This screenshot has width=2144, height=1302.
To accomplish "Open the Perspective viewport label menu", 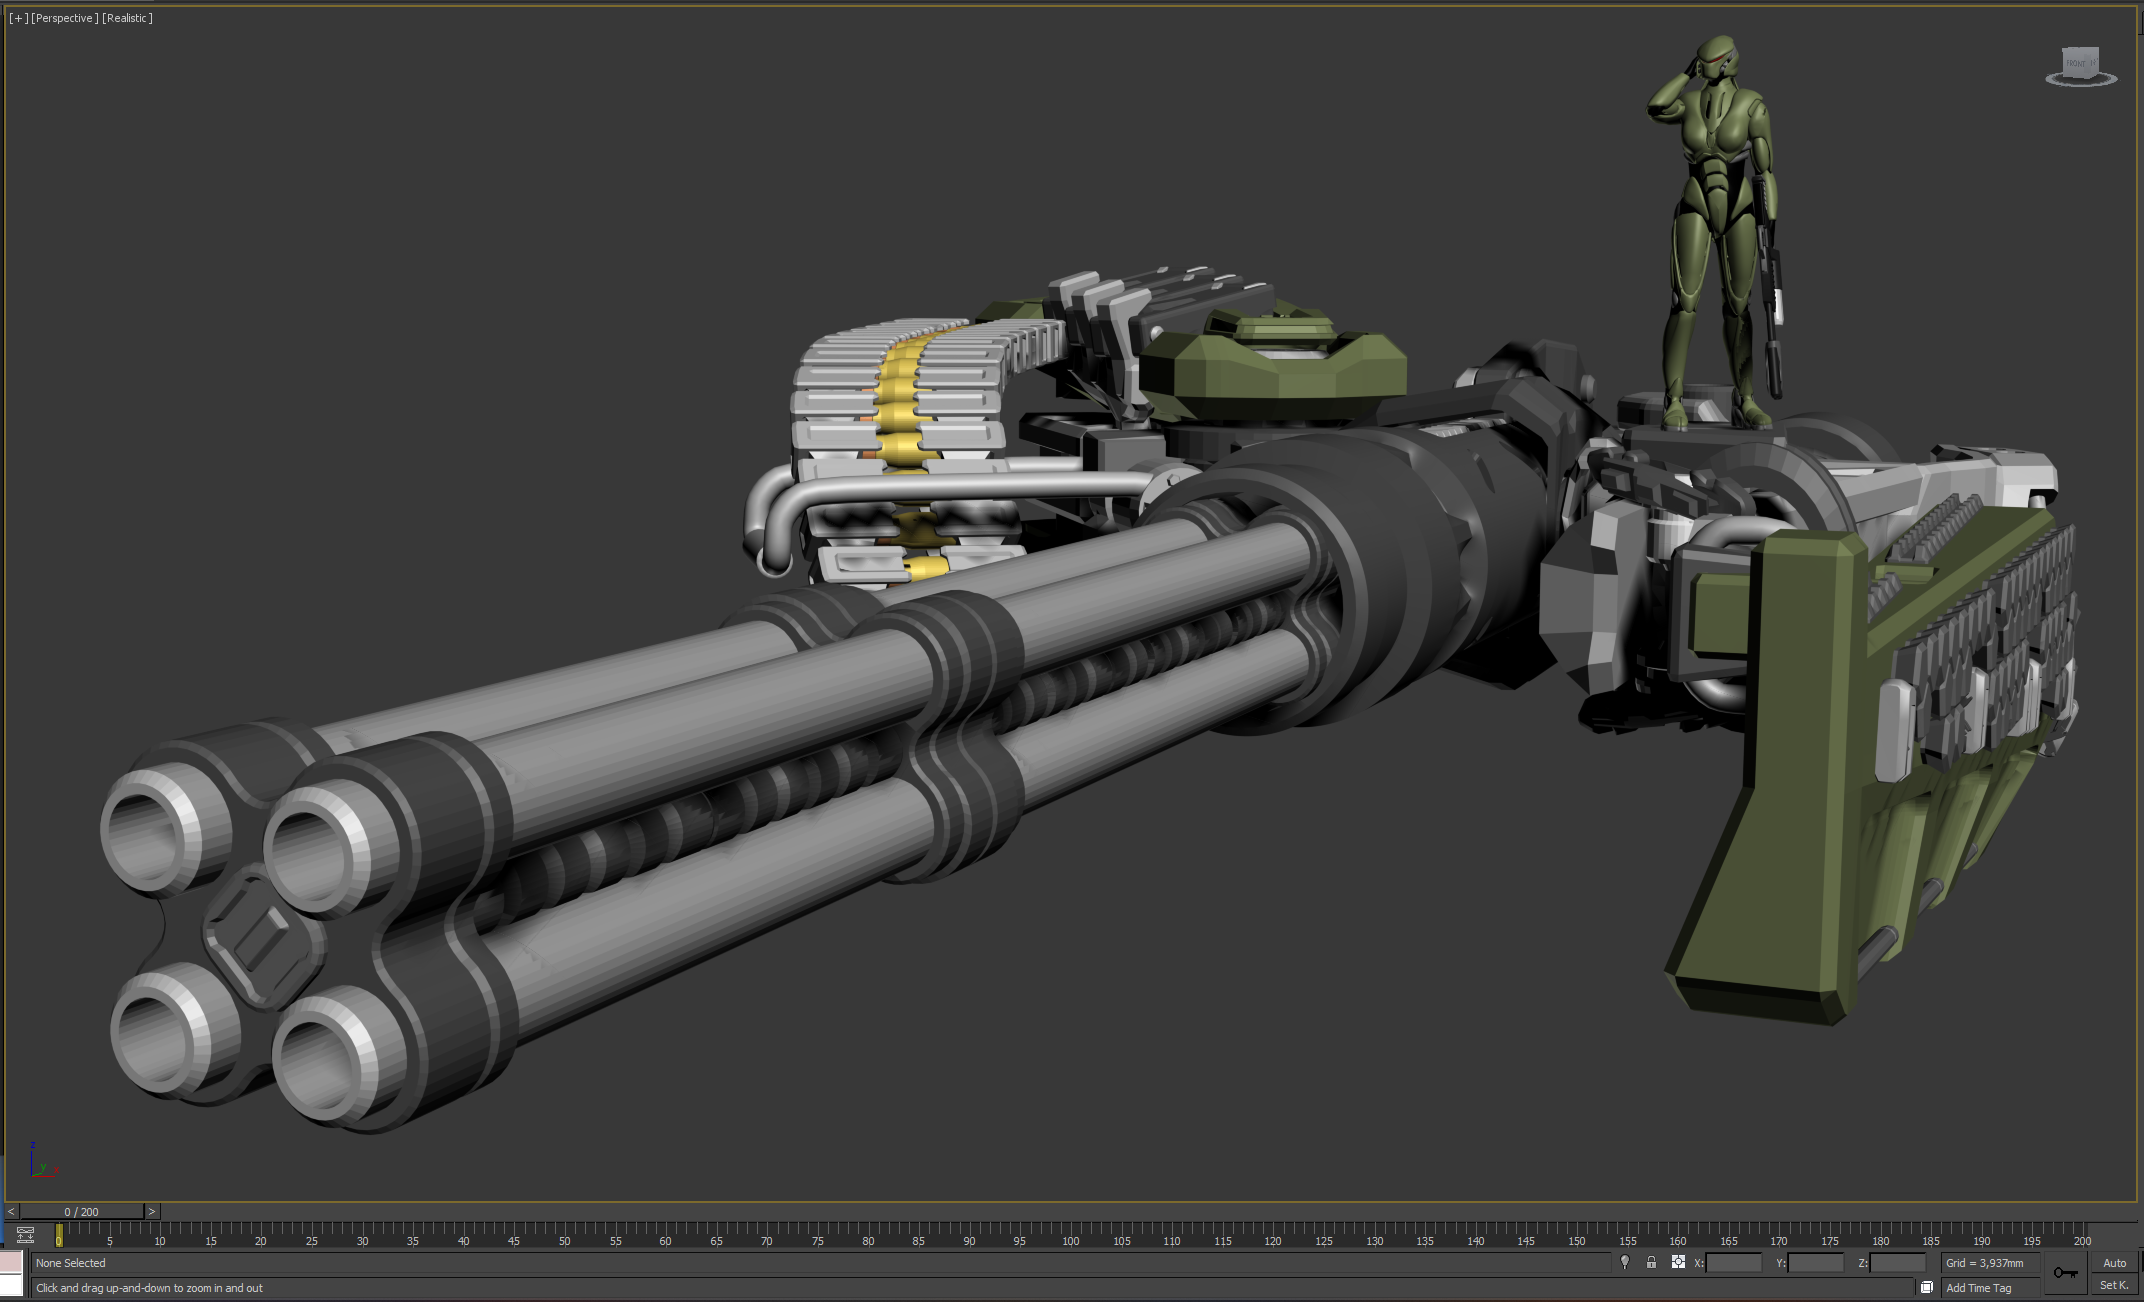I will pyautogui.click(x=65, y=18).
